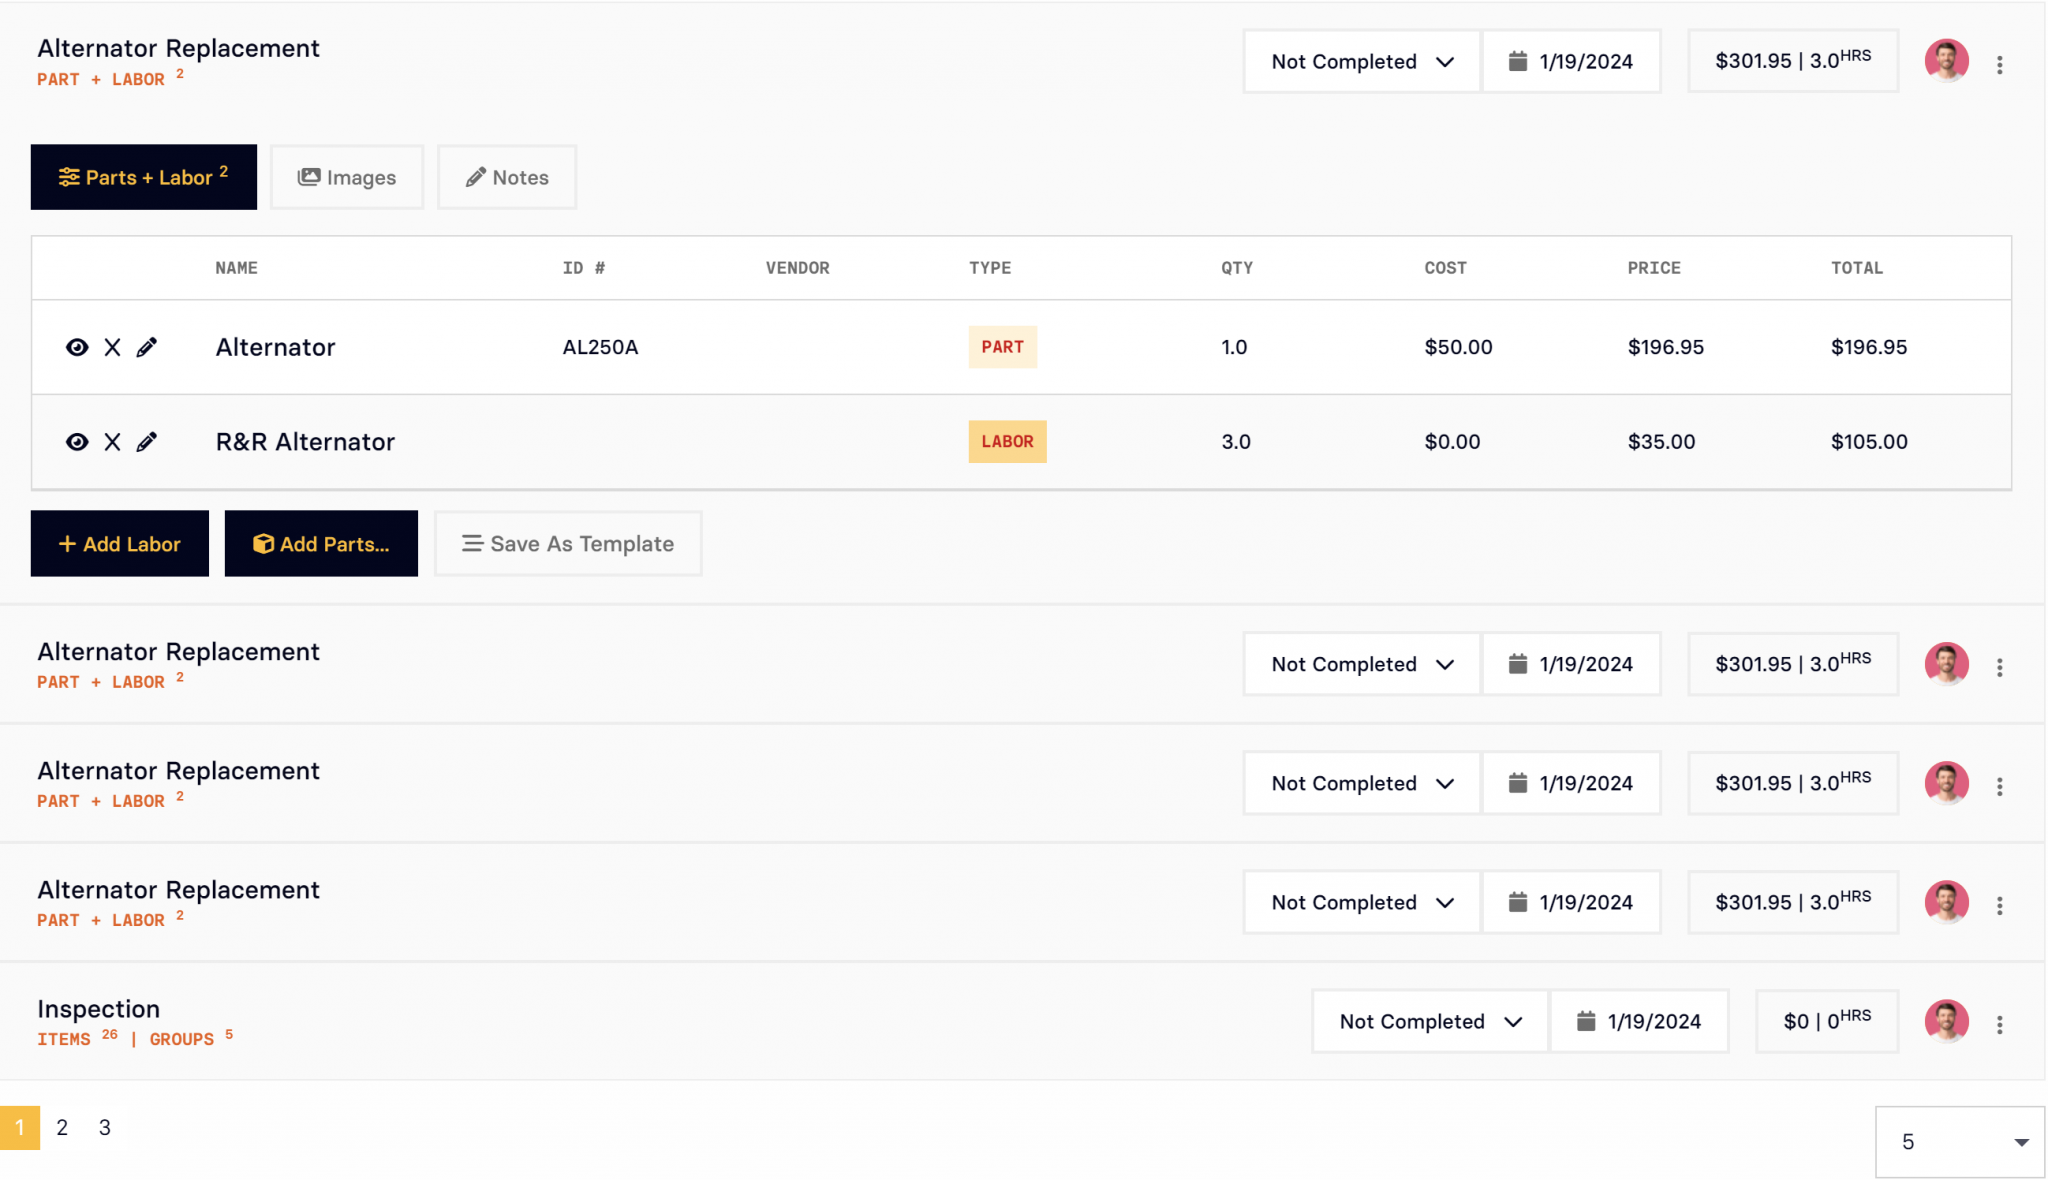Click the three-dot menu on the Inspection row
Viewport: 2048px width, 1180px height.
click(2000, 1024)
